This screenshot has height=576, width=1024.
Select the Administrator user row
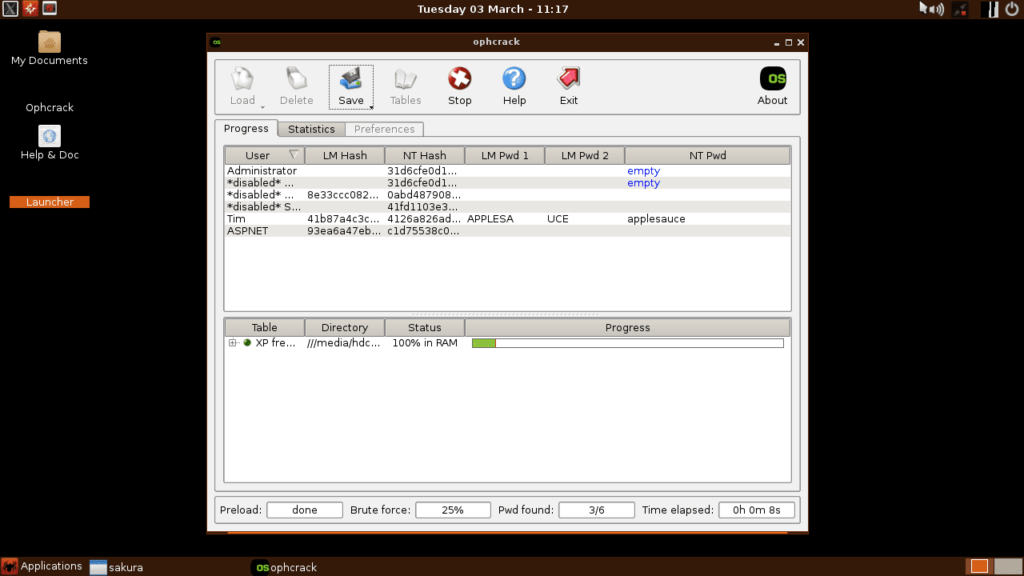point(507,171)
